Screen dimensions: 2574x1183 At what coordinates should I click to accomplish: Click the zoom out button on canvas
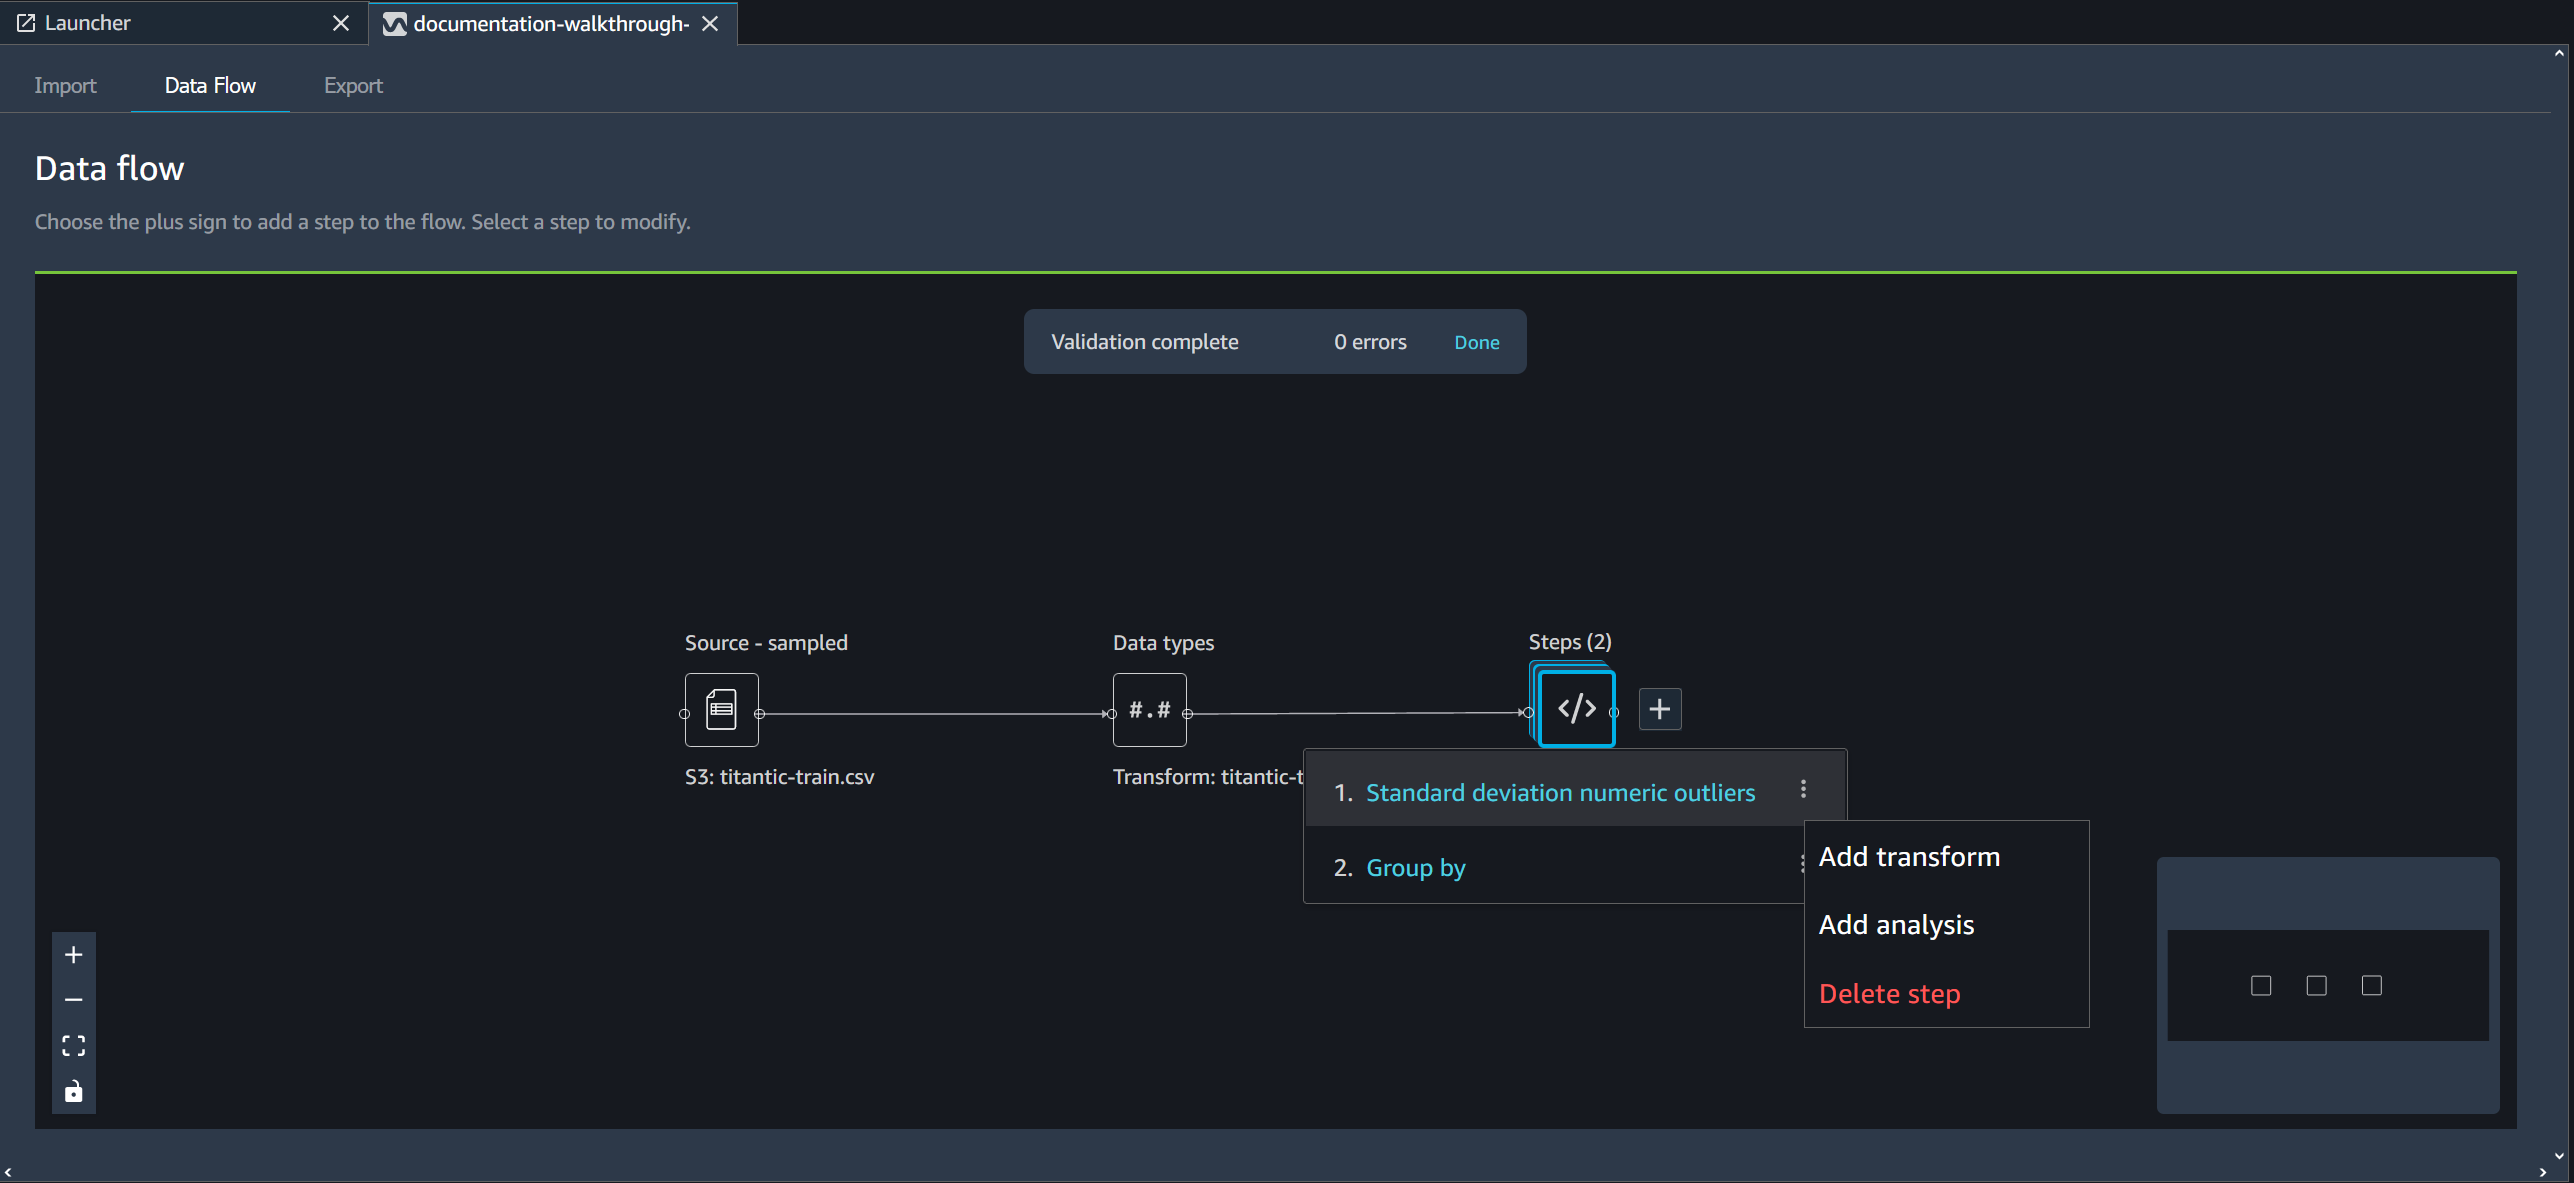click(71, 999)
